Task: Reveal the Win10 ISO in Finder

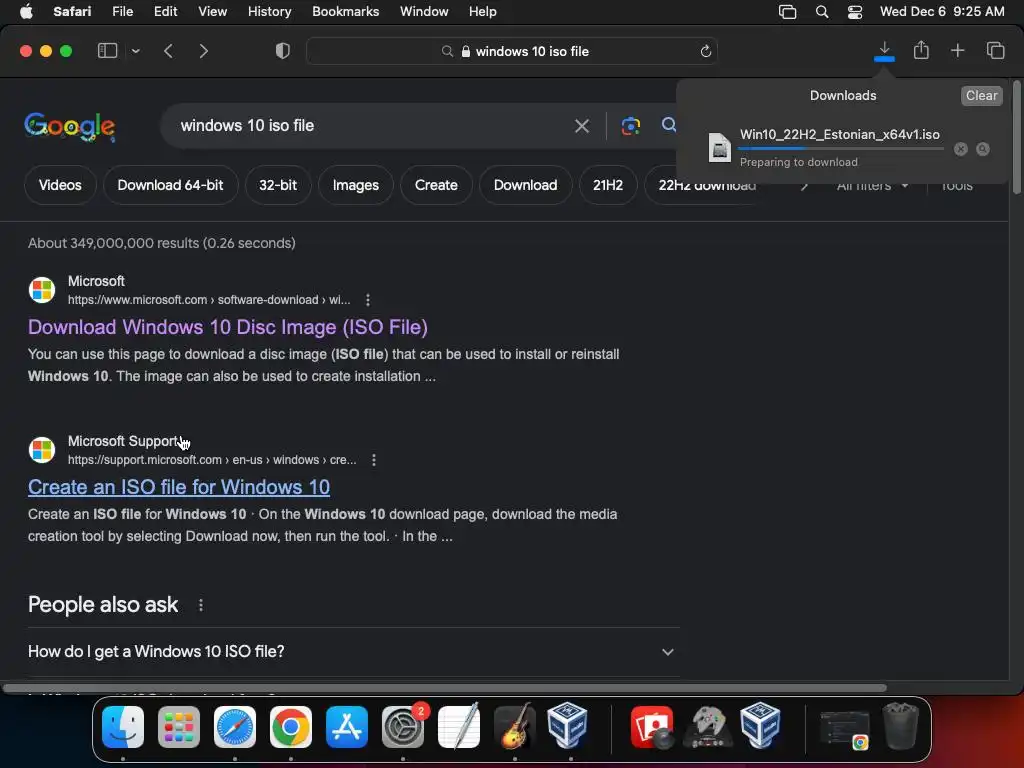Action: [x=982, y=149]
